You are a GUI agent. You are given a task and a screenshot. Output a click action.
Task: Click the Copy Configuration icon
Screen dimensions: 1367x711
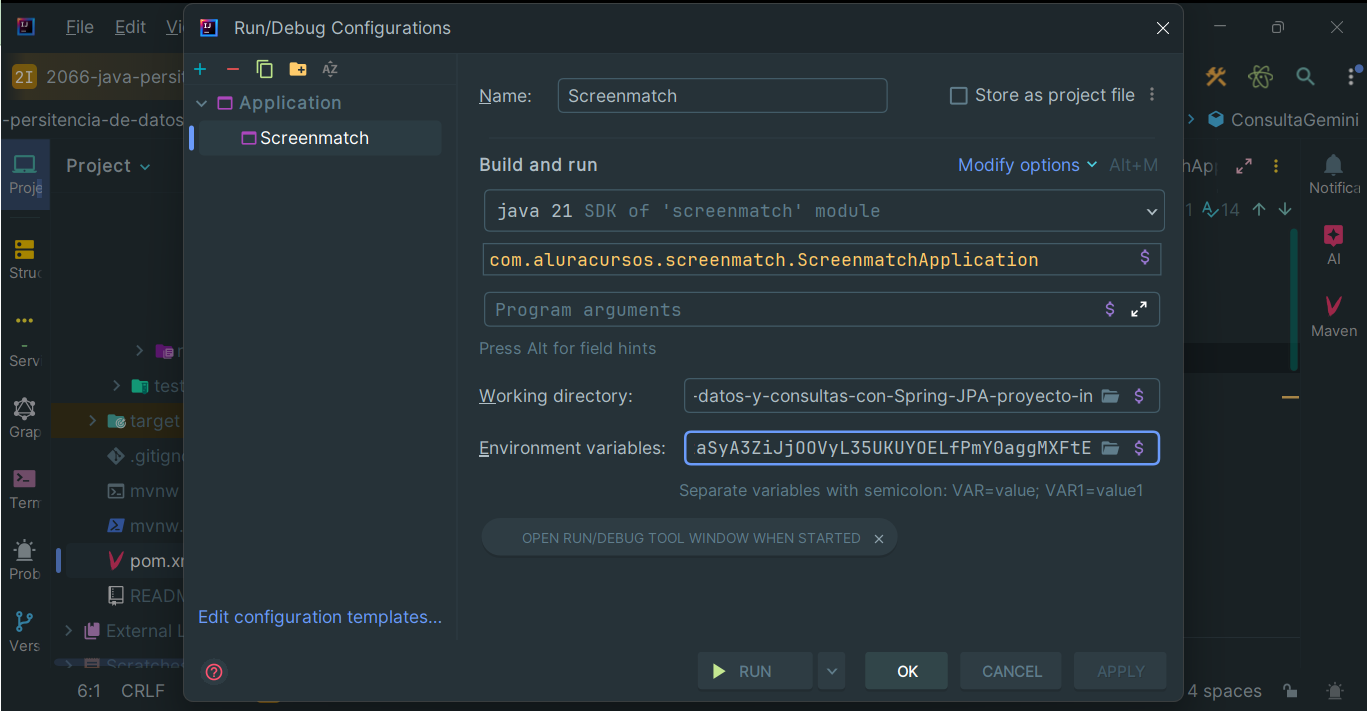click(265, 69)
